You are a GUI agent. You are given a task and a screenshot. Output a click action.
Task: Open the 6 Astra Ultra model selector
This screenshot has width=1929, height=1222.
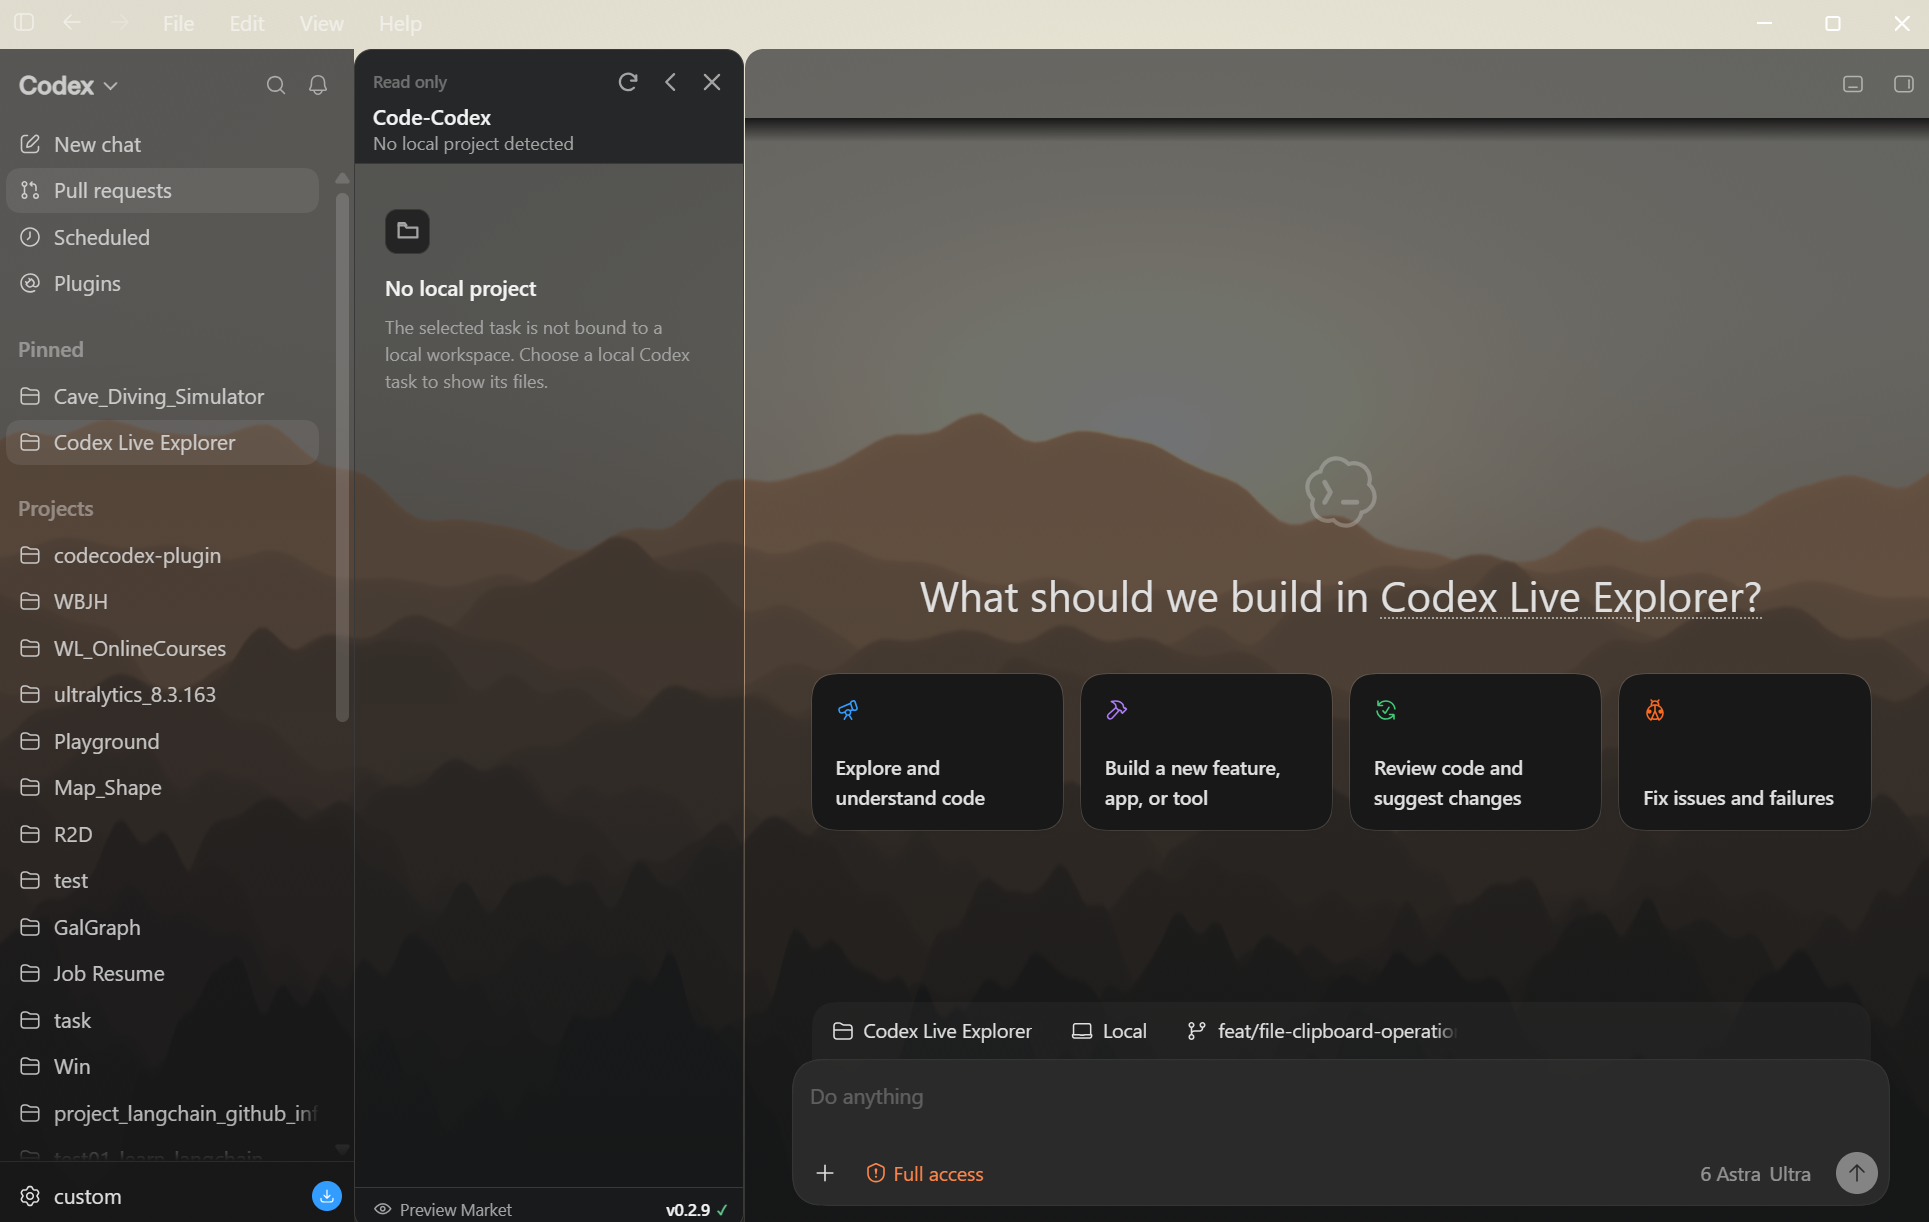point(1755,1174)
